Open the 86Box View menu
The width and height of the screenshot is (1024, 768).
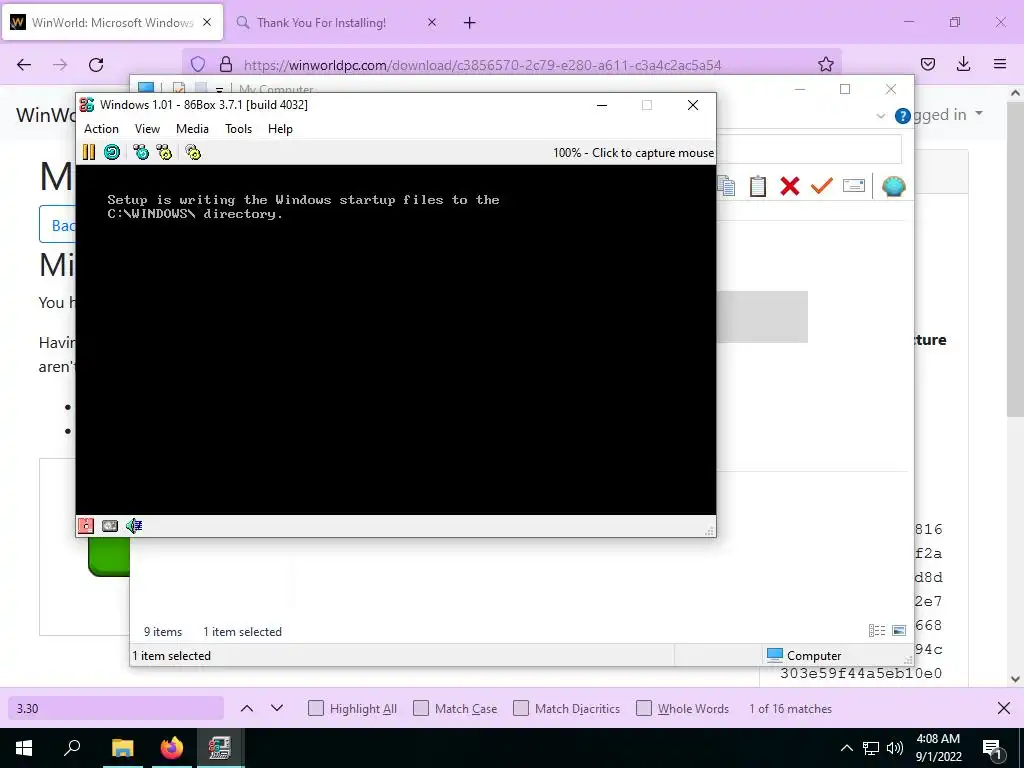(x=147, y=129)
